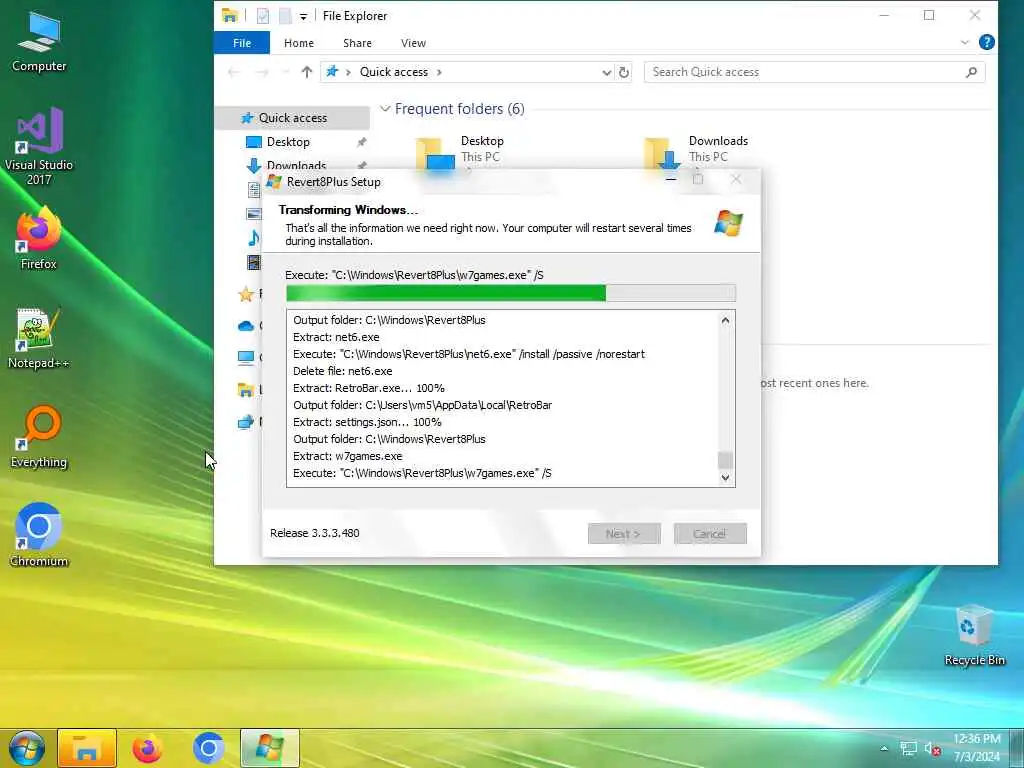Open the Desktop frequent folder
This screenshot has height=768, width=1024.
(460, 152)
